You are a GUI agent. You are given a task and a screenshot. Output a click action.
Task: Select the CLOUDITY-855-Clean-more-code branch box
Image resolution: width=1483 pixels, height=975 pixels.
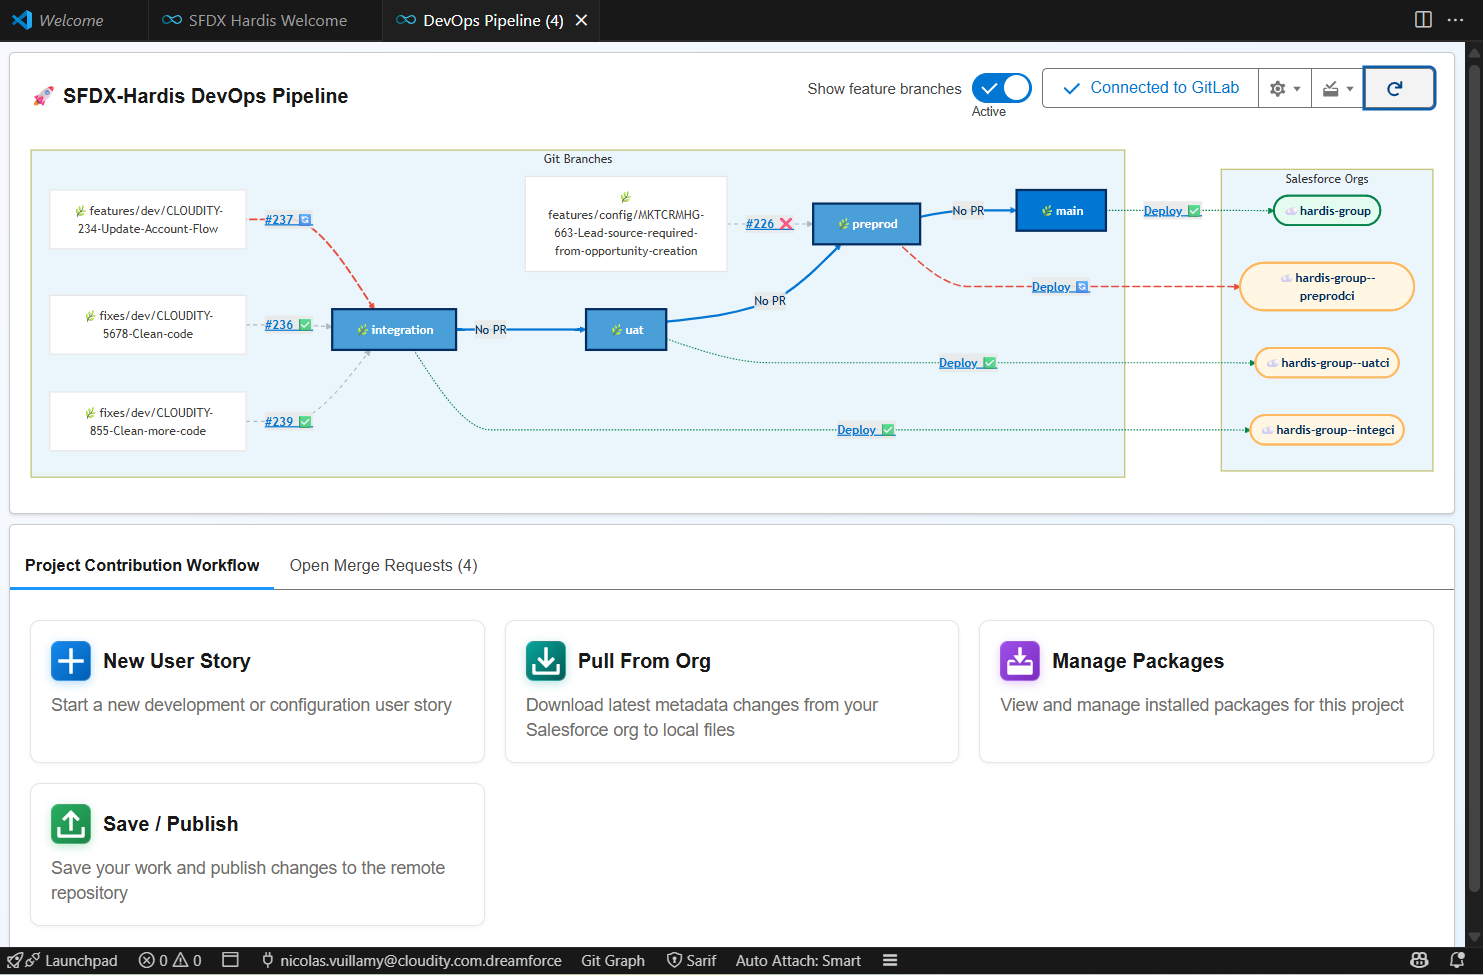(x=148, y=421)
